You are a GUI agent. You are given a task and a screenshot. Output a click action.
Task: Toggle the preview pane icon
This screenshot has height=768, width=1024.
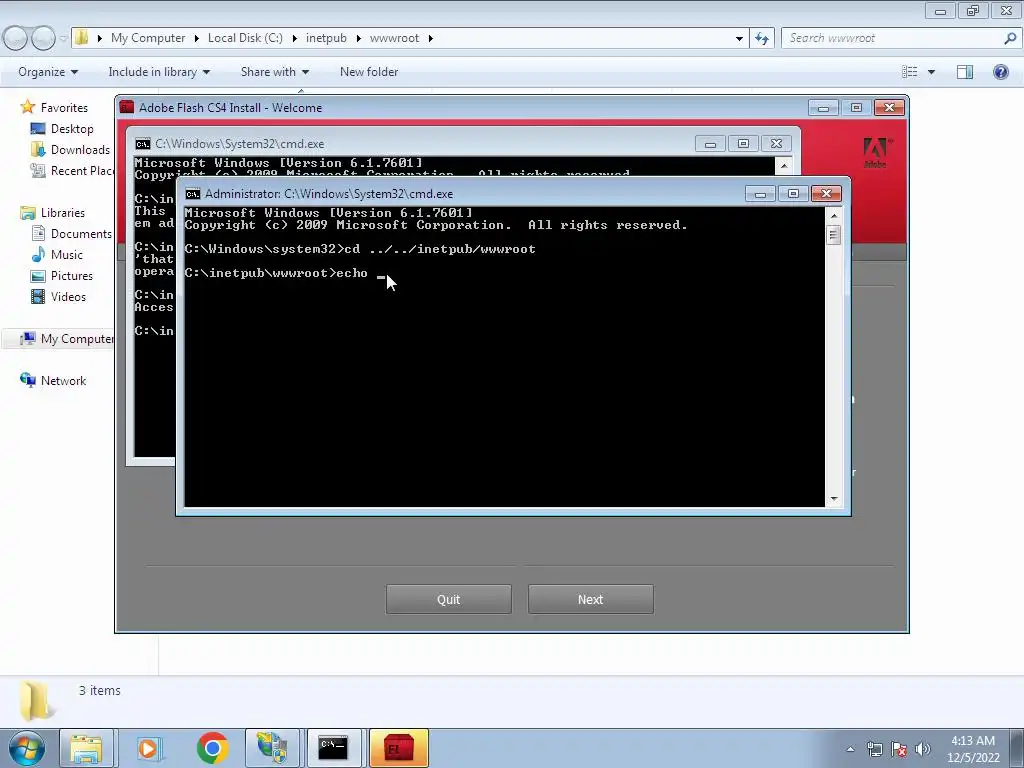(965, 72)
